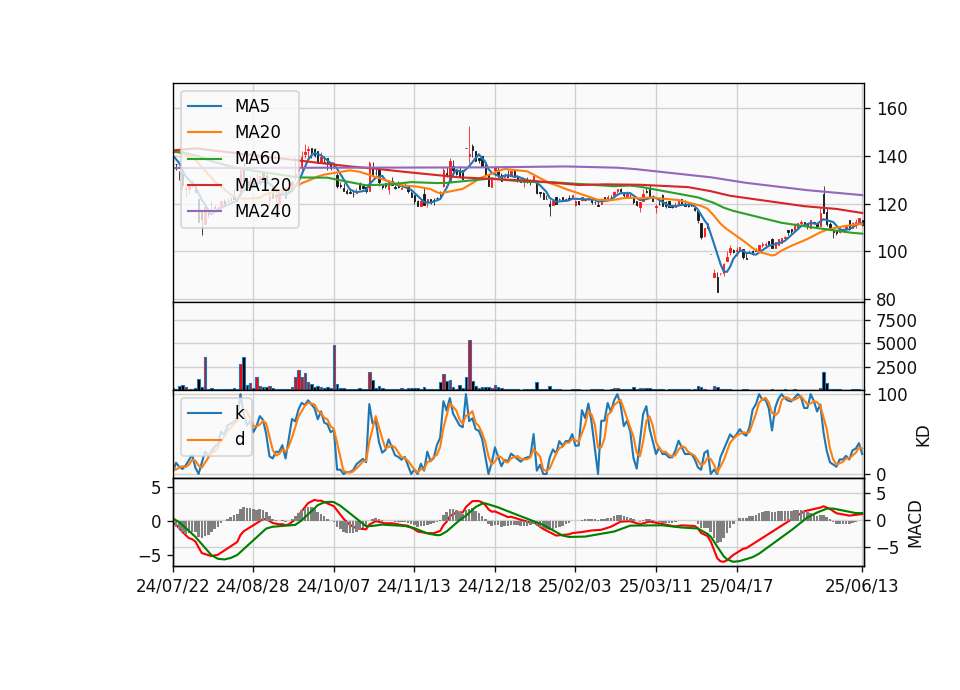960x690 pixels.
Task: Click the 80 price axis label
Action: [887, 300]
